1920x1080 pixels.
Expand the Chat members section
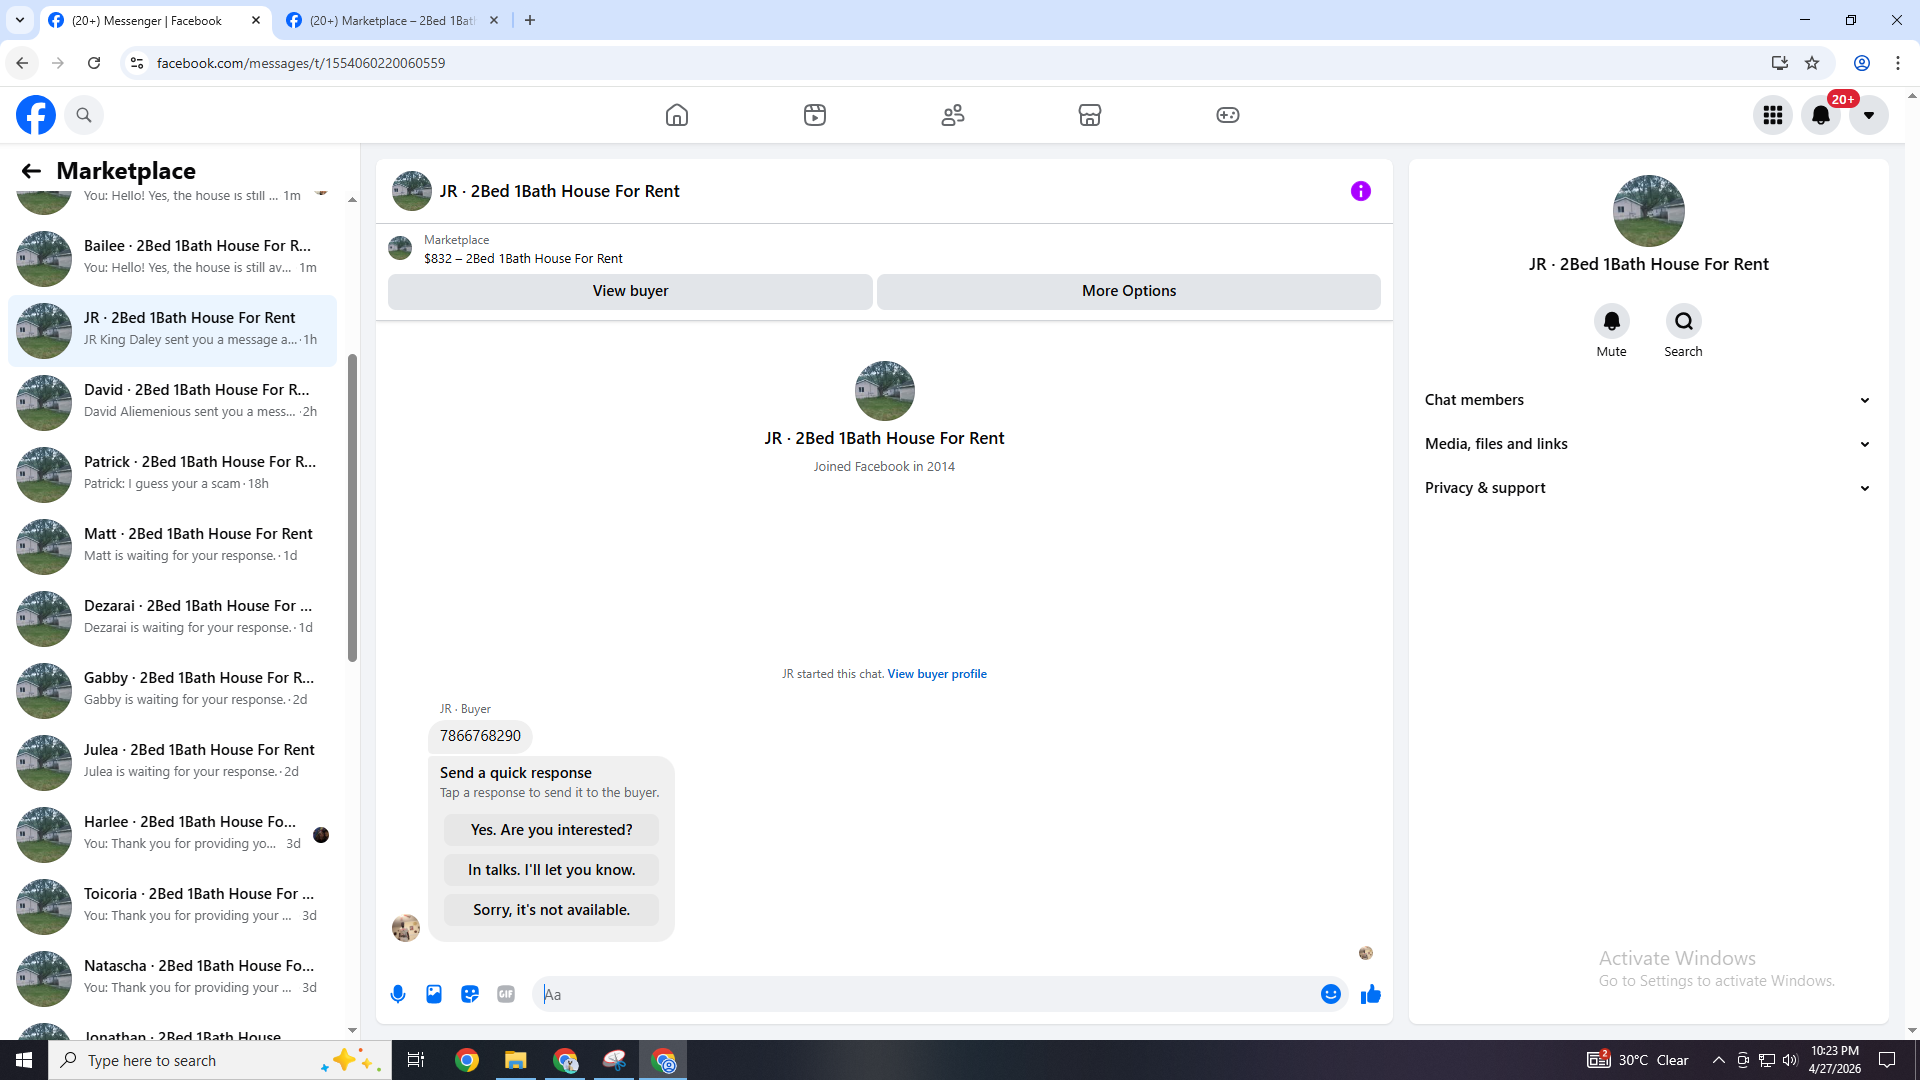[x=1649, y=400]
